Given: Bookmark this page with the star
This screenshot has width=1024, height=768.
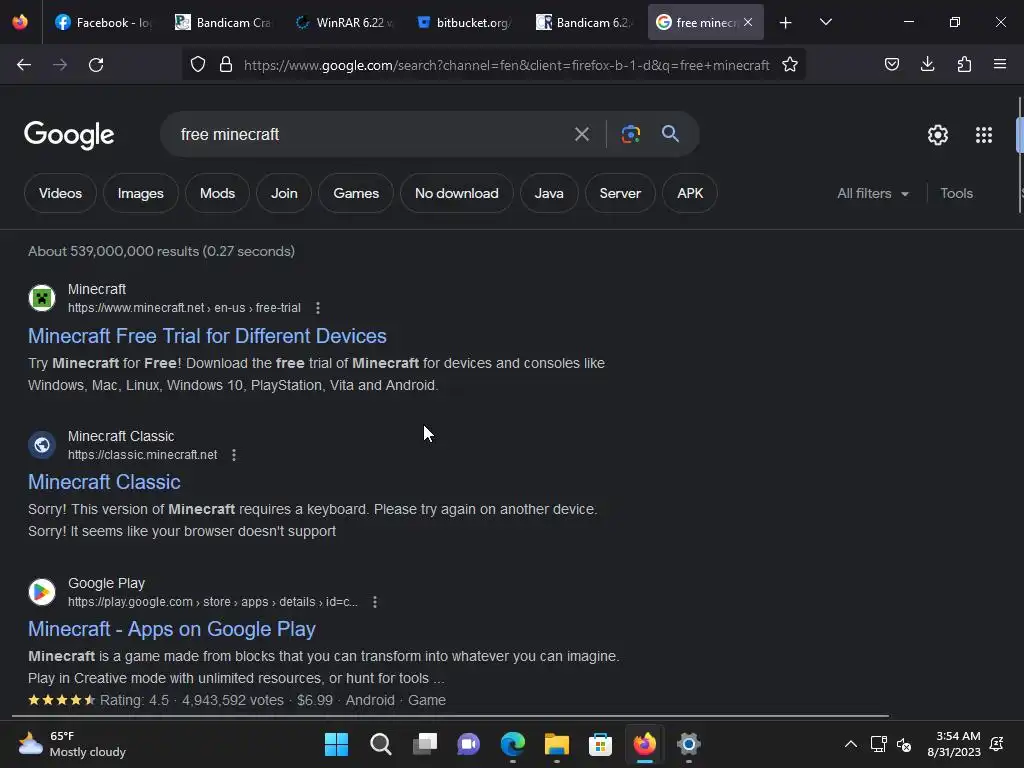Looking at the screenshot, I should coord(790,65).
